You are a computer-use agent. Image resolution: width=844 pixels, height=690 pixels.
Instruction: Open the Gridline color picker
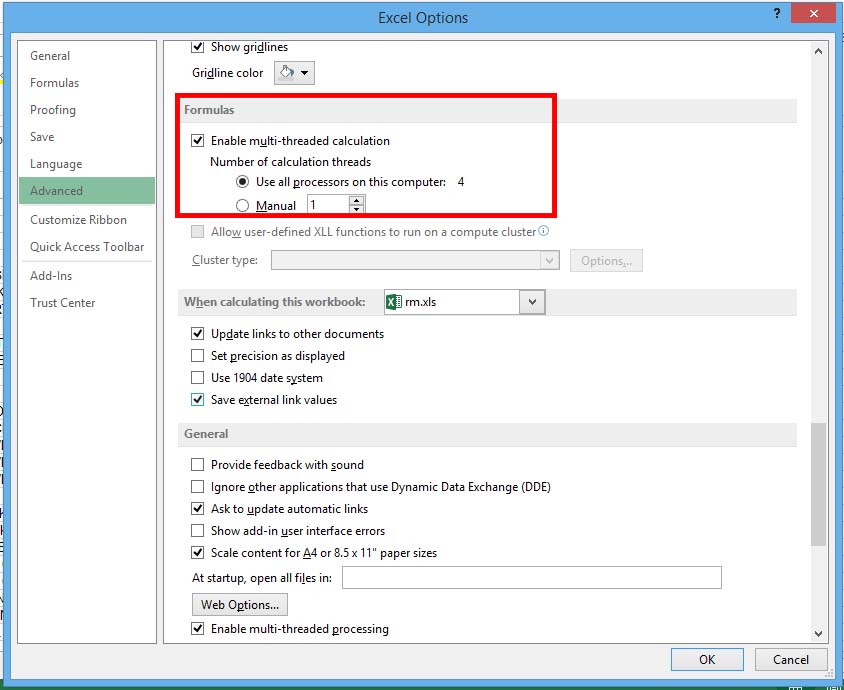click(288, 72)
